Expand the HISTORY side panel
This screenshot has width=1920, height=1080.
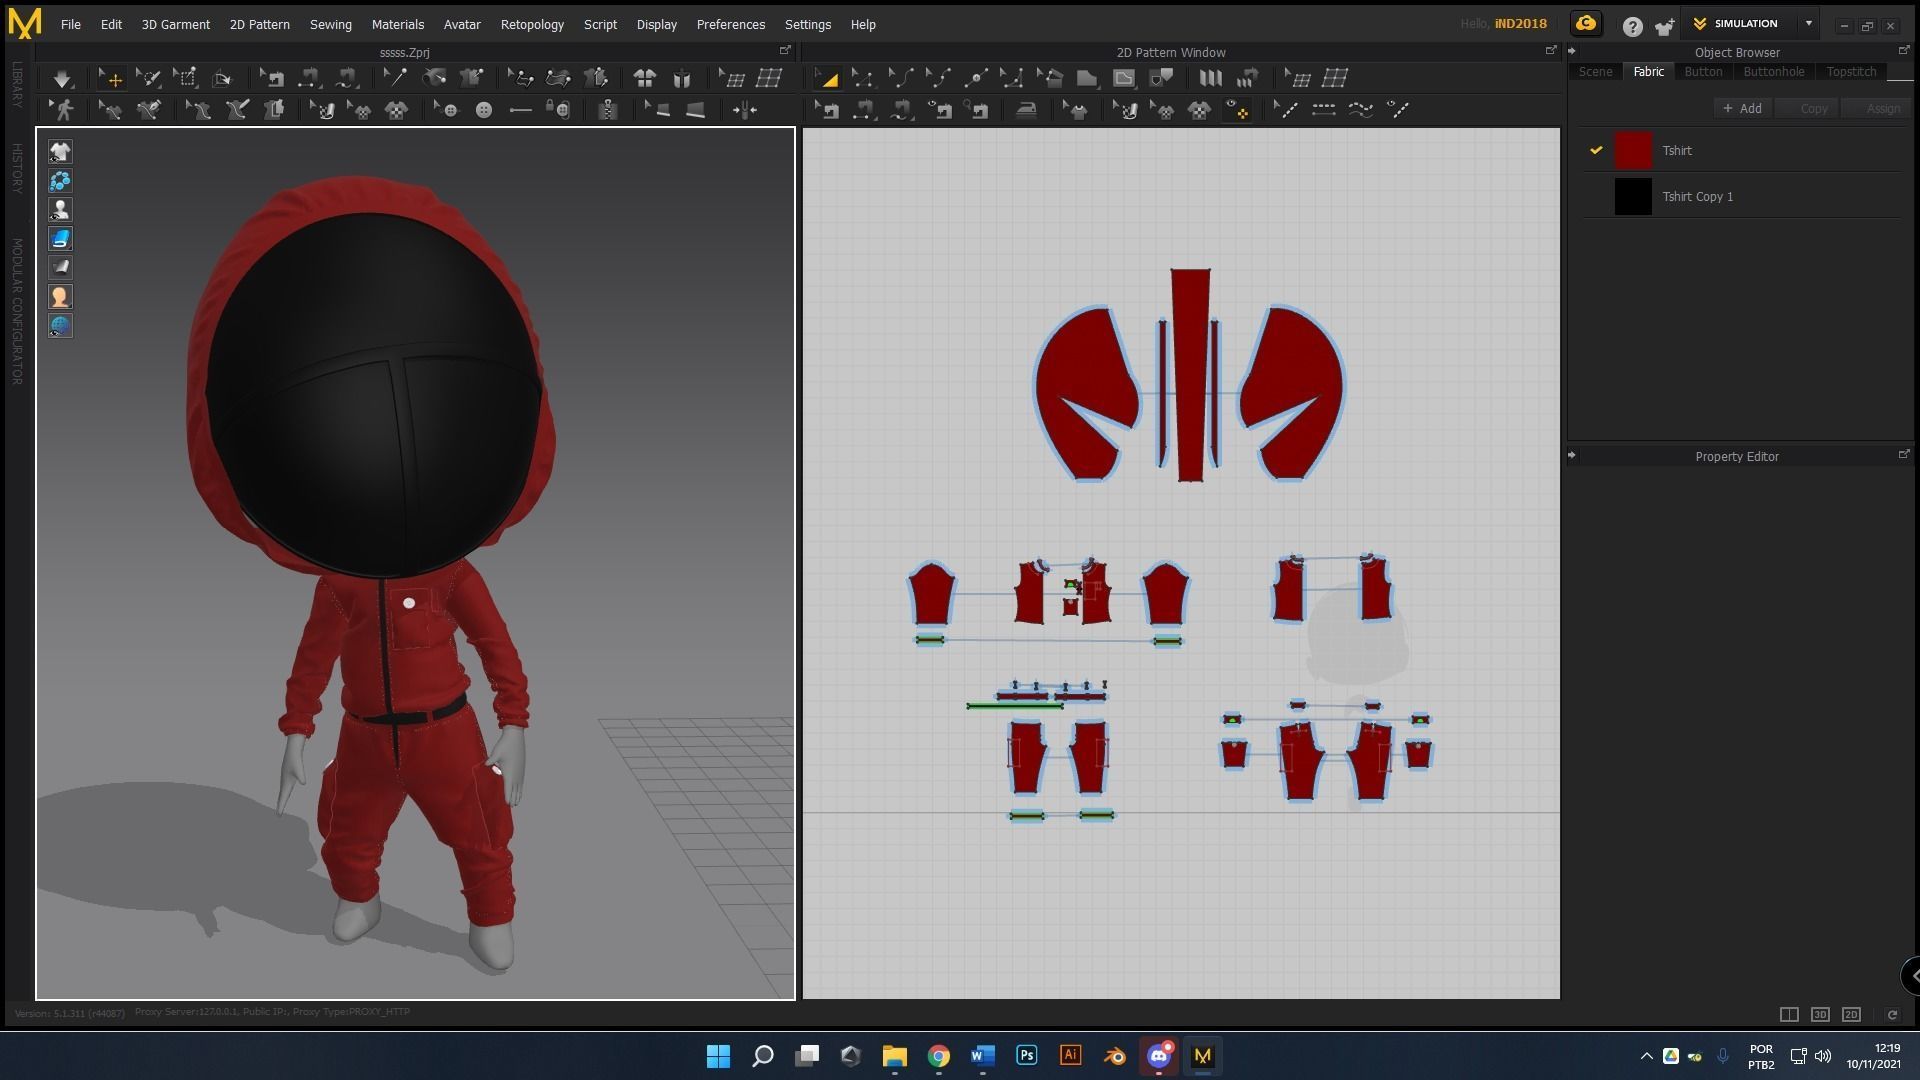pyautogui.click(x=17, y=167)
